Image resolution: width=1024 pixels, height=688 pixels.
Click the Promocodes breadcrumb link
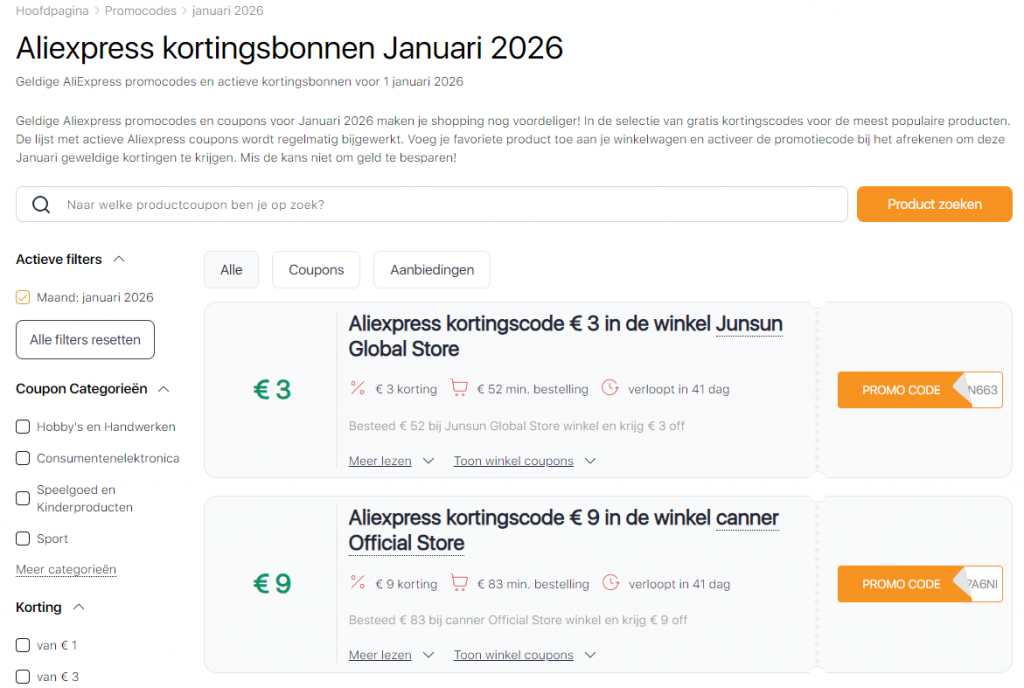(141, 10)
